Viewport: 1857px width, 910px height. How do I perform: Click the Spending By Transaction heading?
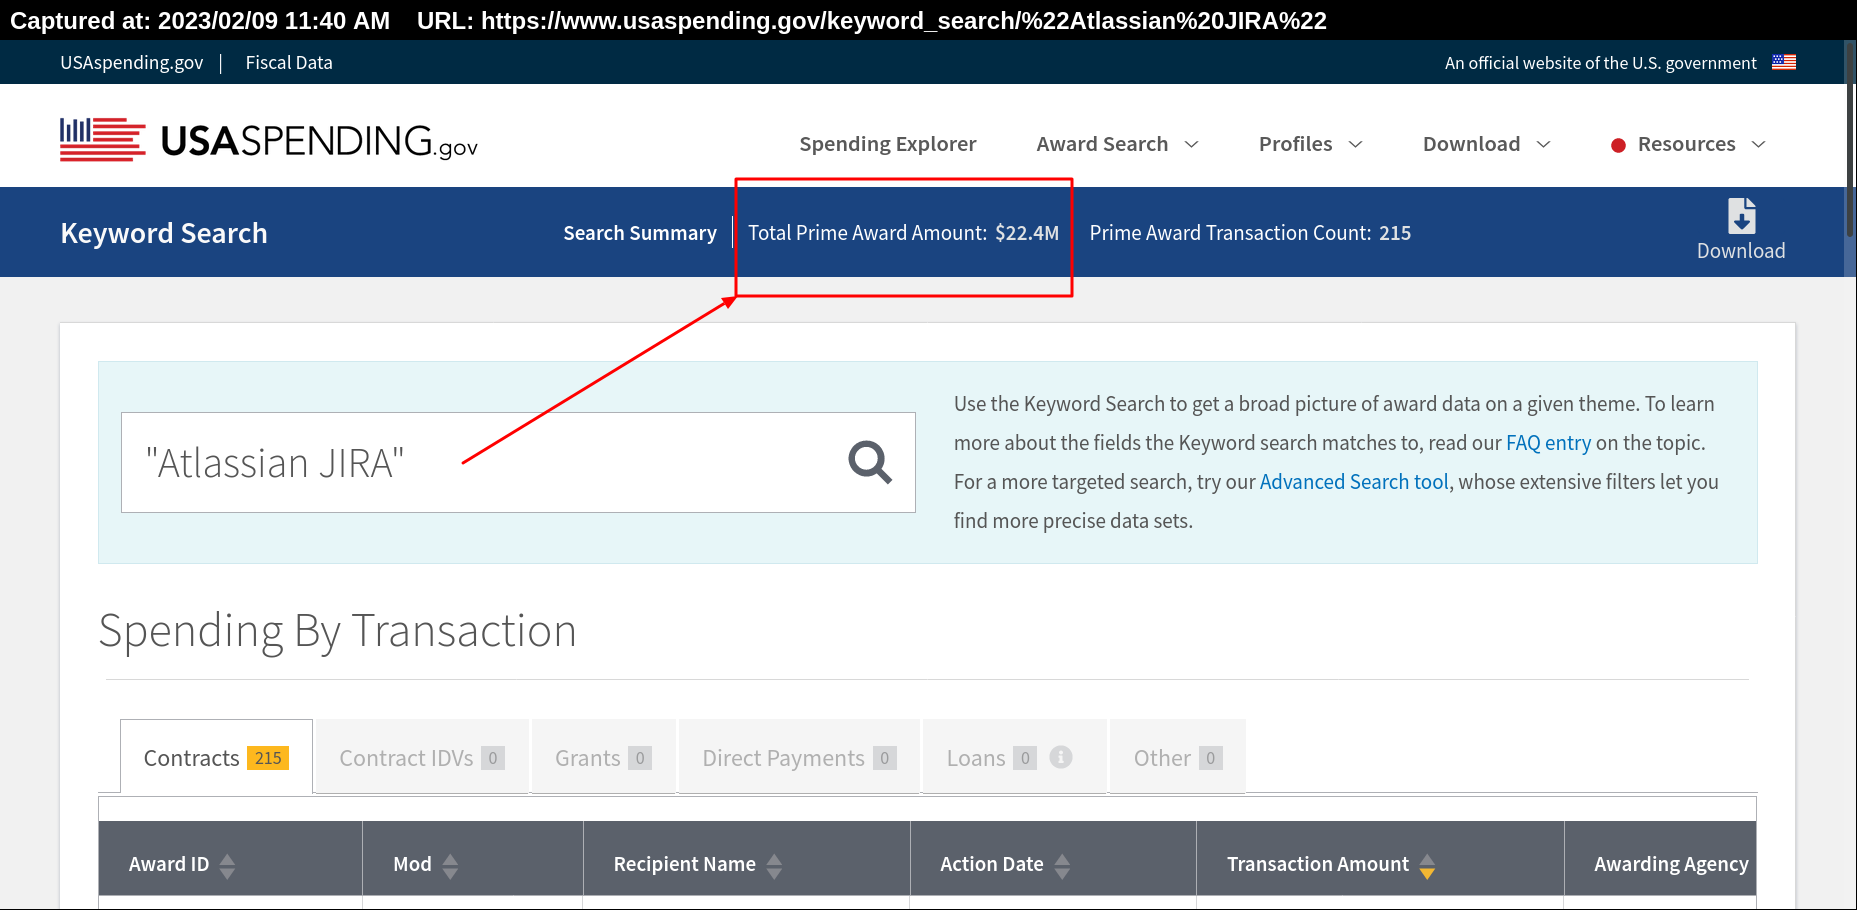click(x=338, y=631)
